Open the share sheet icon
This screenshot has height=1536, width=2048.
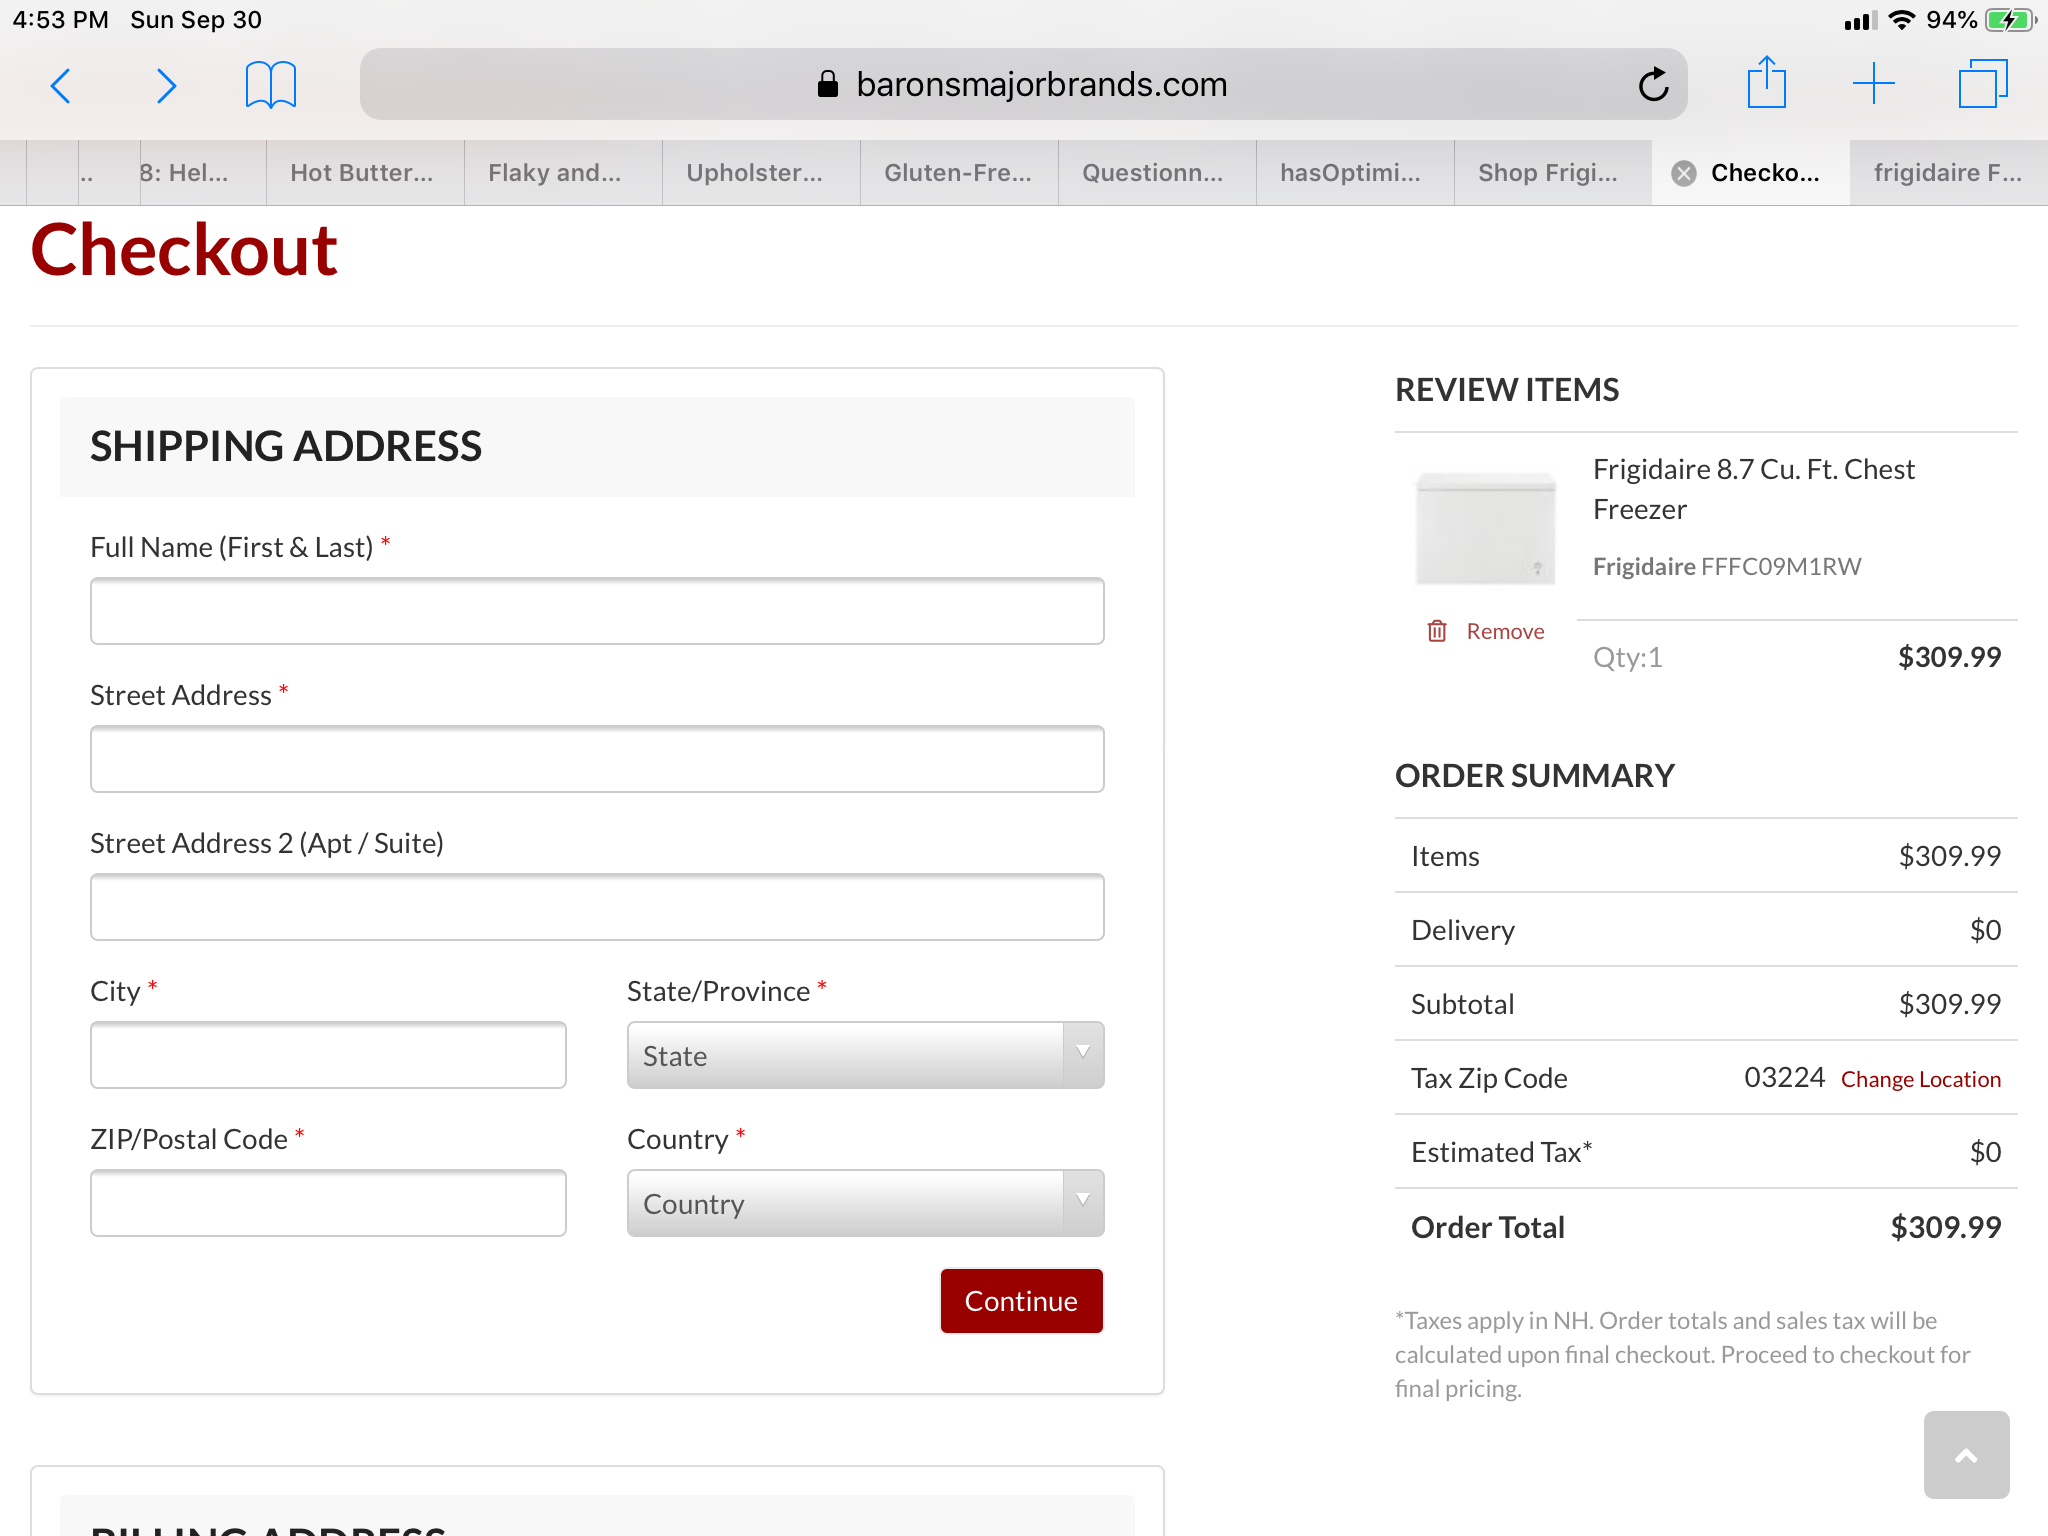1767,82
